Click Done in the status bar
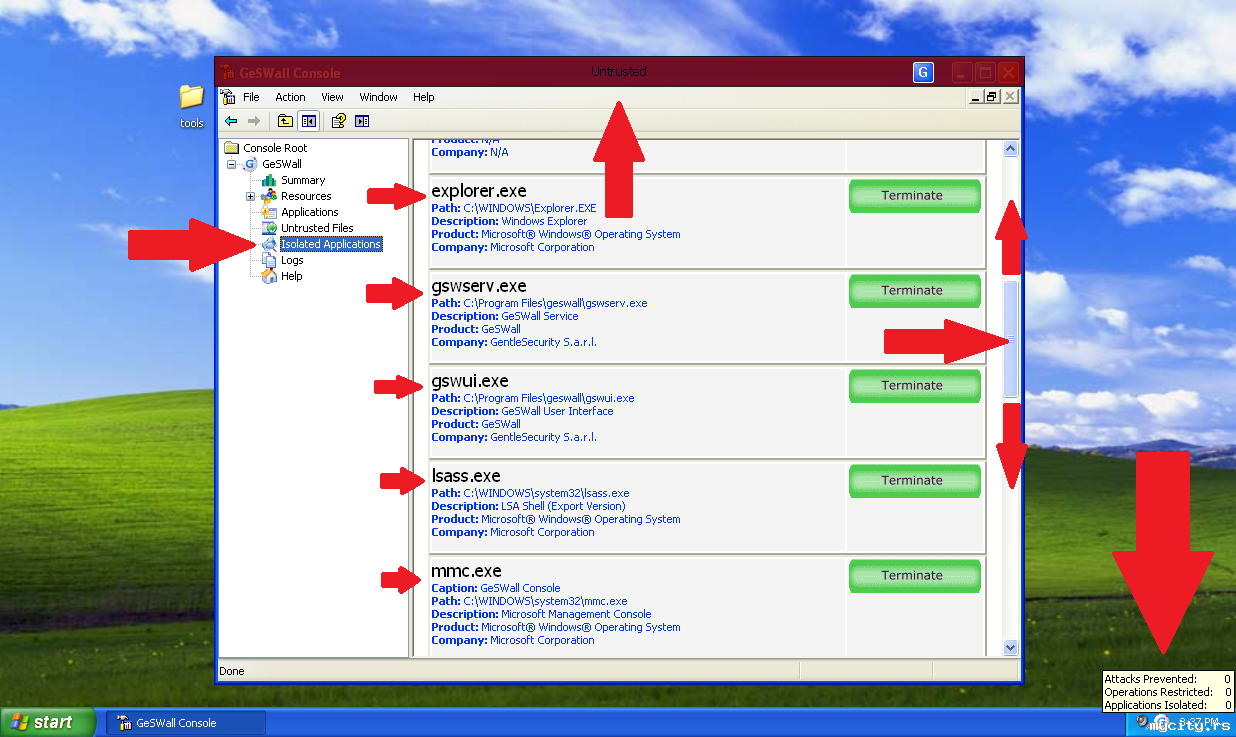1236x737 pixels. [232, 671]
